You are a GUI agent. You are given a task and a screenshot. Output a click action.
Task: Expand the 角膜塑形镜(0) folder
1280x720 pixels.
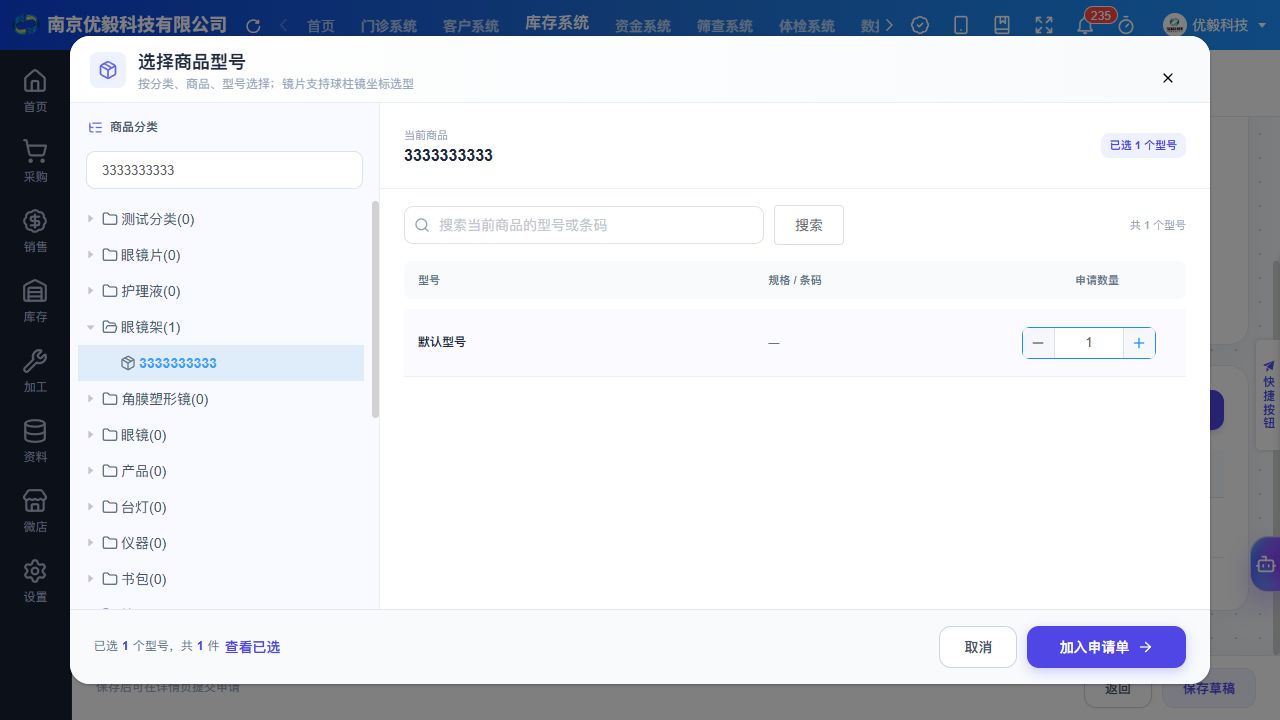tap(90, 399)
